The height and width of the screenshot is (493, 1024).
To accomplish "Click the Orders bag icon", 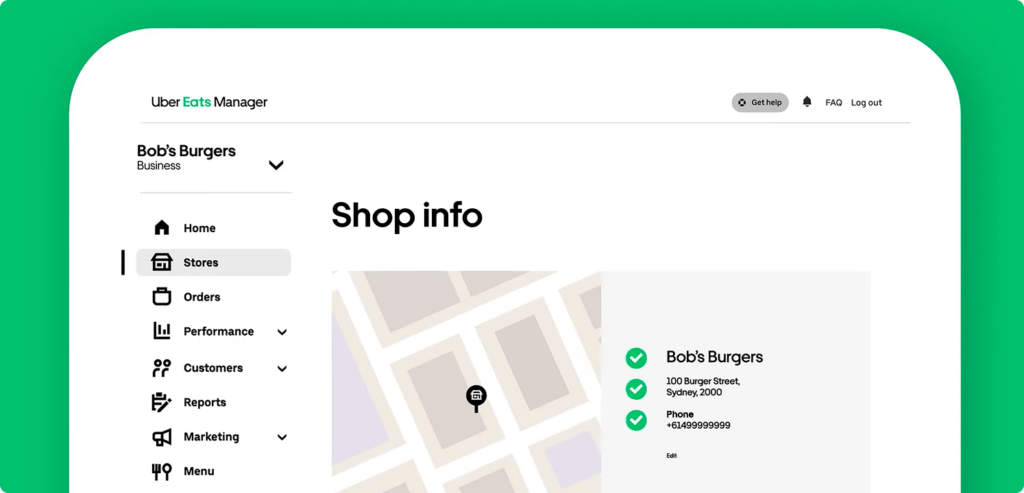I will [161, 296].
